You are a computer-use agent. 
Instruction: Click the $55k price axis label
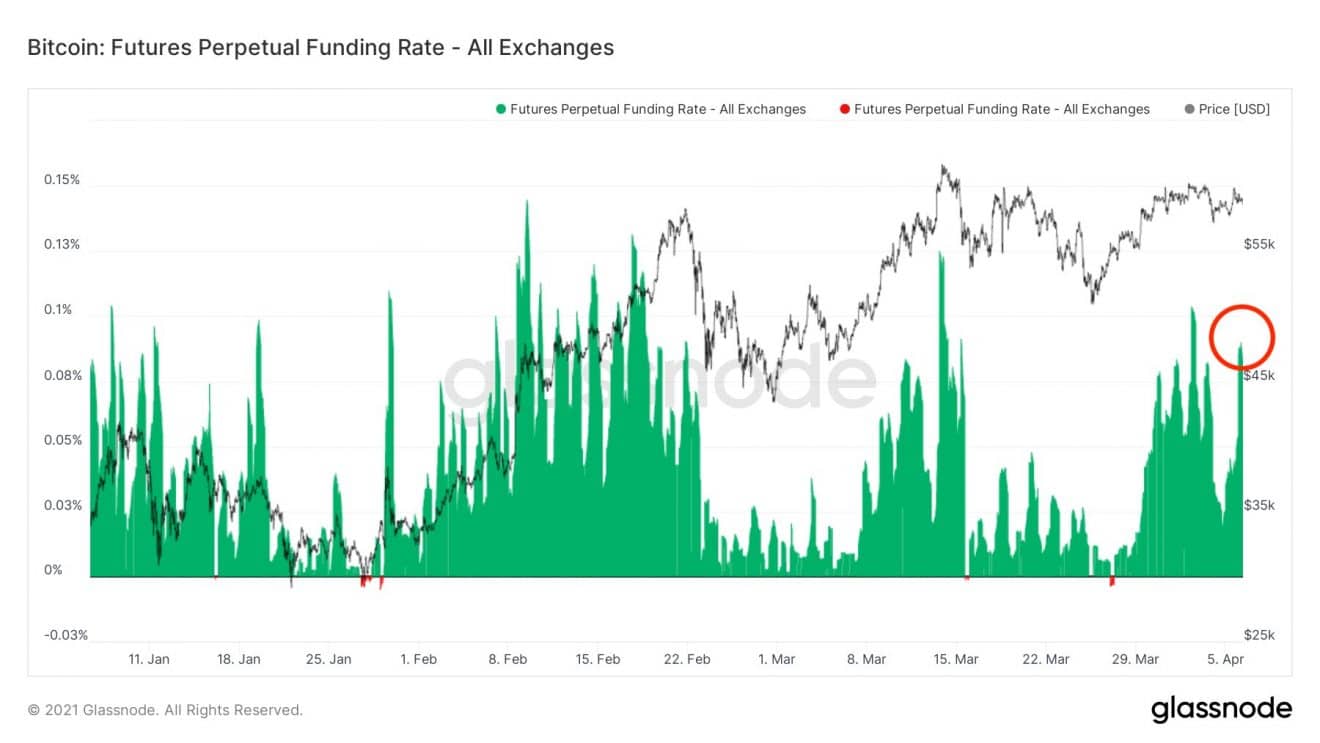[x=1259, y=244]
